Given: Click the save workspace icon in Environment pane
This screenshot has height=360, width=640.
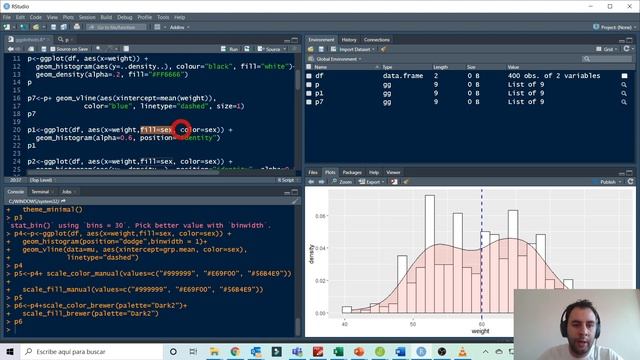Looking at the screenshot, I should click(321, 49).
